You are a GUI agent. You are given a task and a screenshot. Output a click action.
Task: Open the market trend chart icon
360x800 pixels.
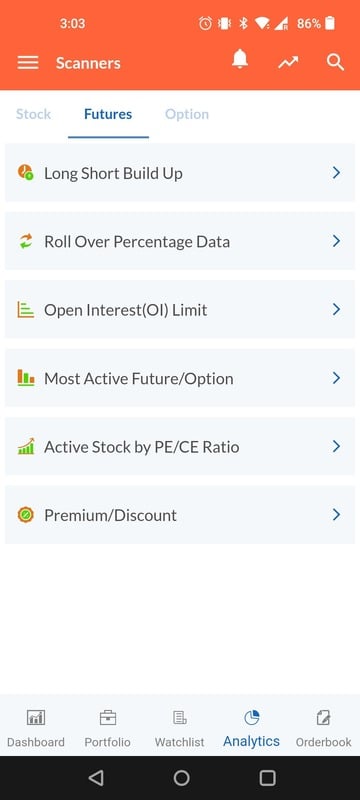click(288, 63)
